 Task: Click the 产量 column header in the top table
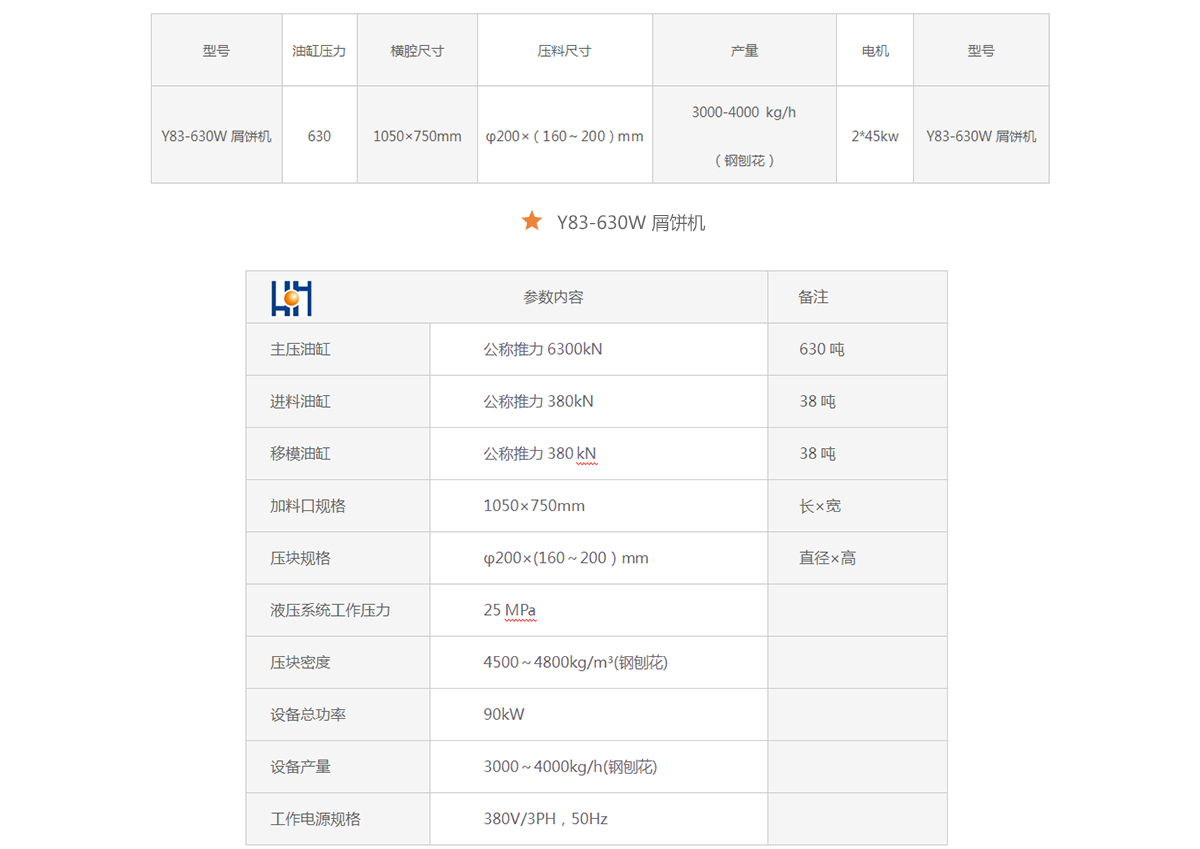pyautogui.click(x=744, y=51)
